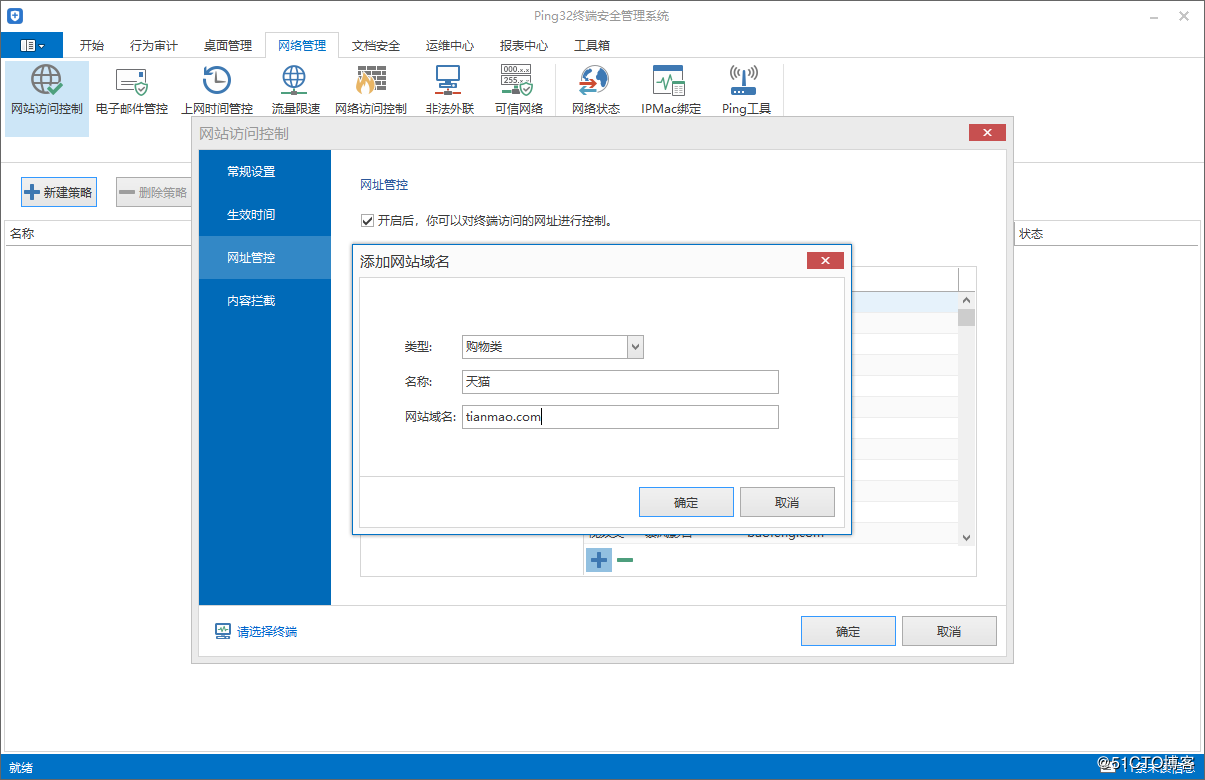Click the plus icon to add domain
The width and height of the screenshot is (1205, 780).
click(598, 560)
